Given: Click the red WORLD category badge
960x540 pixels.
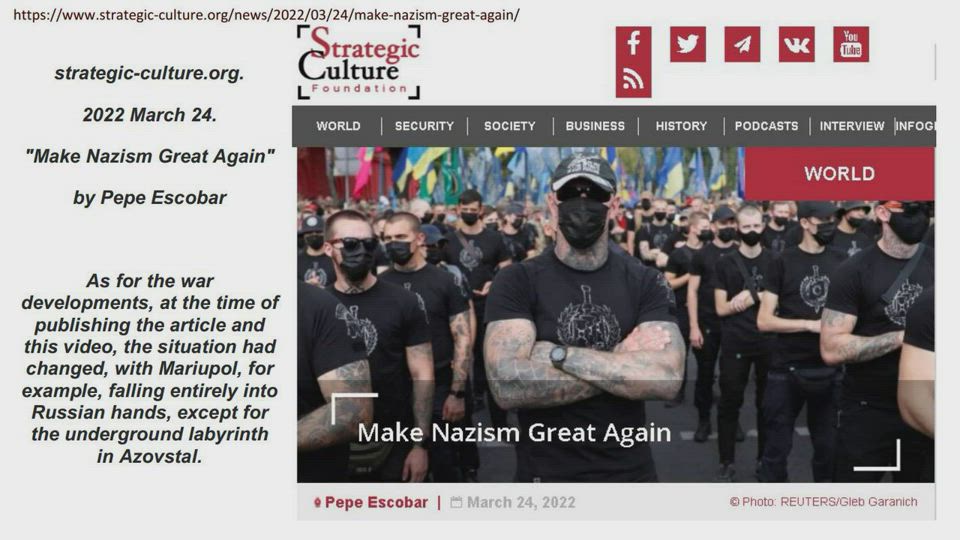Looking at the screenshot, I should [839, 174].
